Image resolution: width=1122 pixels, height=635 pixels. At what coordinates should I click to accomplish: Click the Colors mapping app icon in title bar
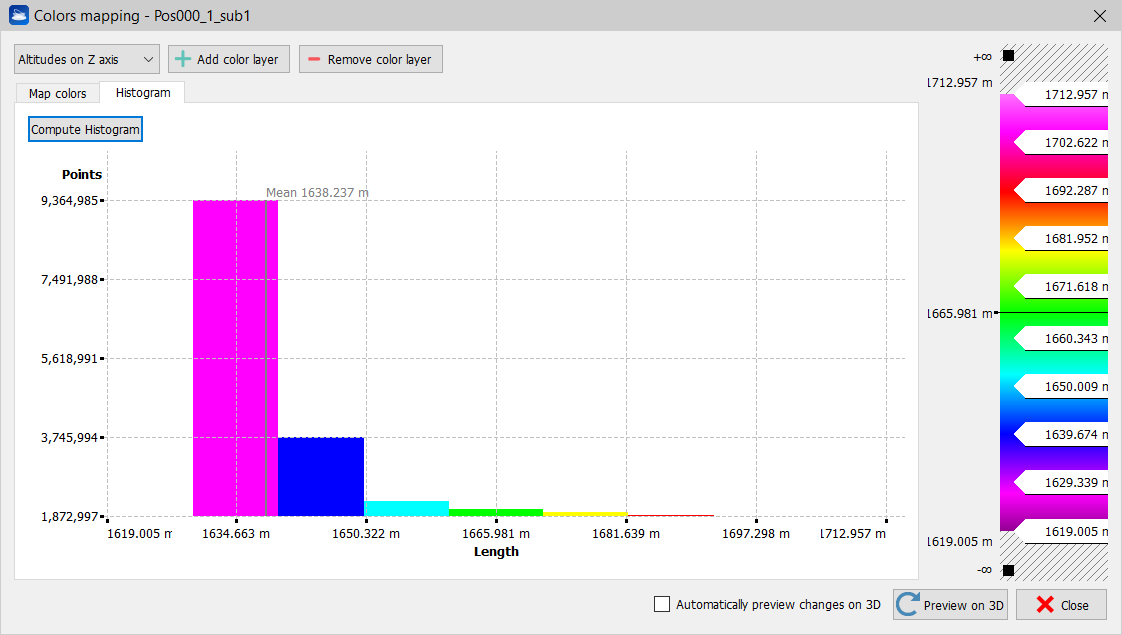(x=18, y=16)
